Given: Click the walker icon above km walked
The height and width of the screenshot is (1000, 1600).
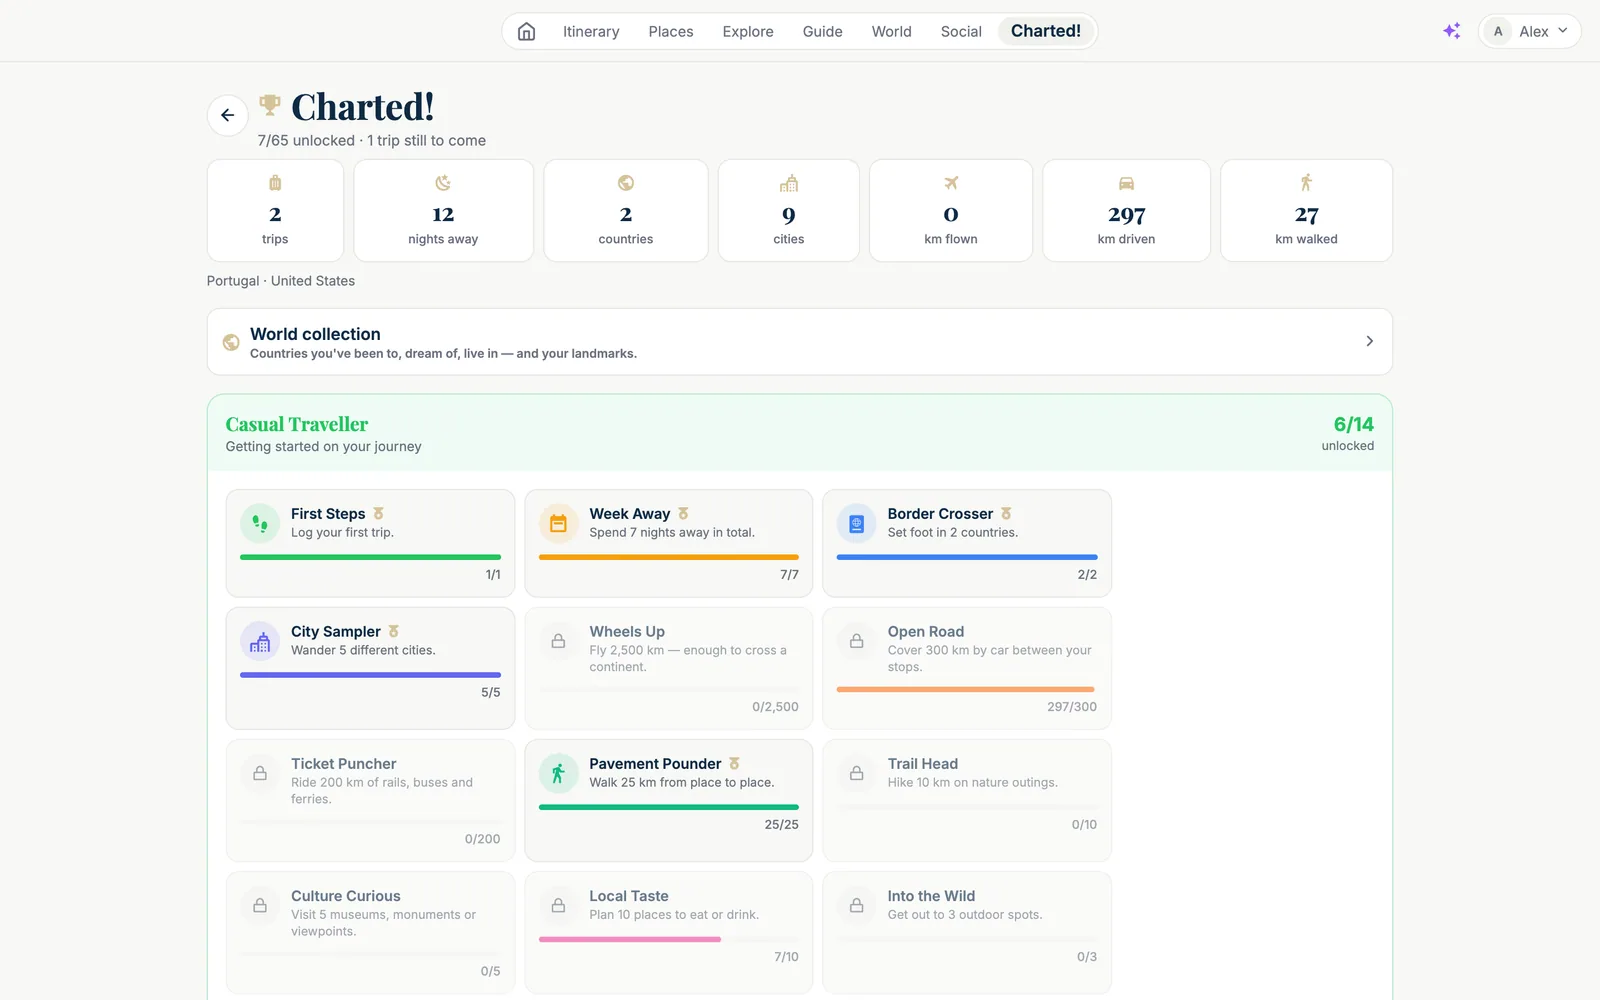Looking at the screenshot, I should click(1306, 183).
